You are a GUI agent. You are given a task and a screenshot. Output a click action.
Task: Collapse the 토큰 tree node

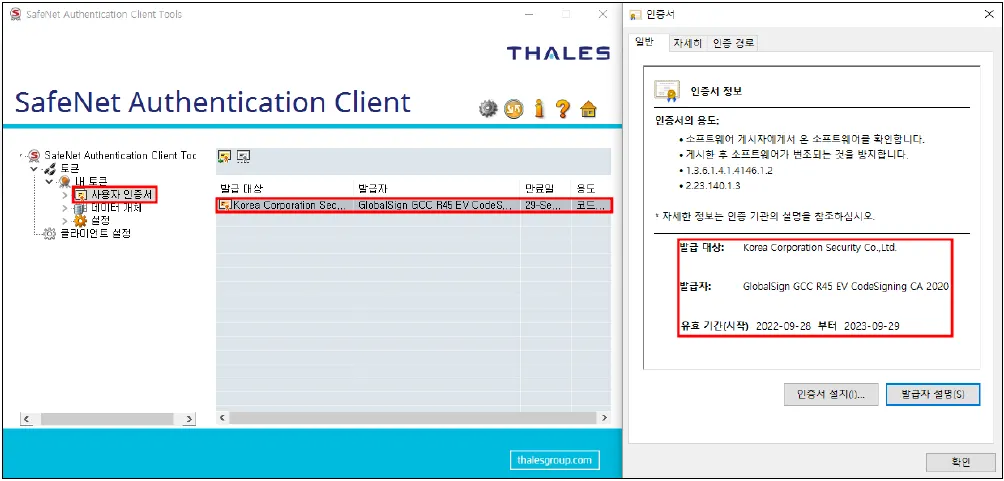tap(34, 169)
